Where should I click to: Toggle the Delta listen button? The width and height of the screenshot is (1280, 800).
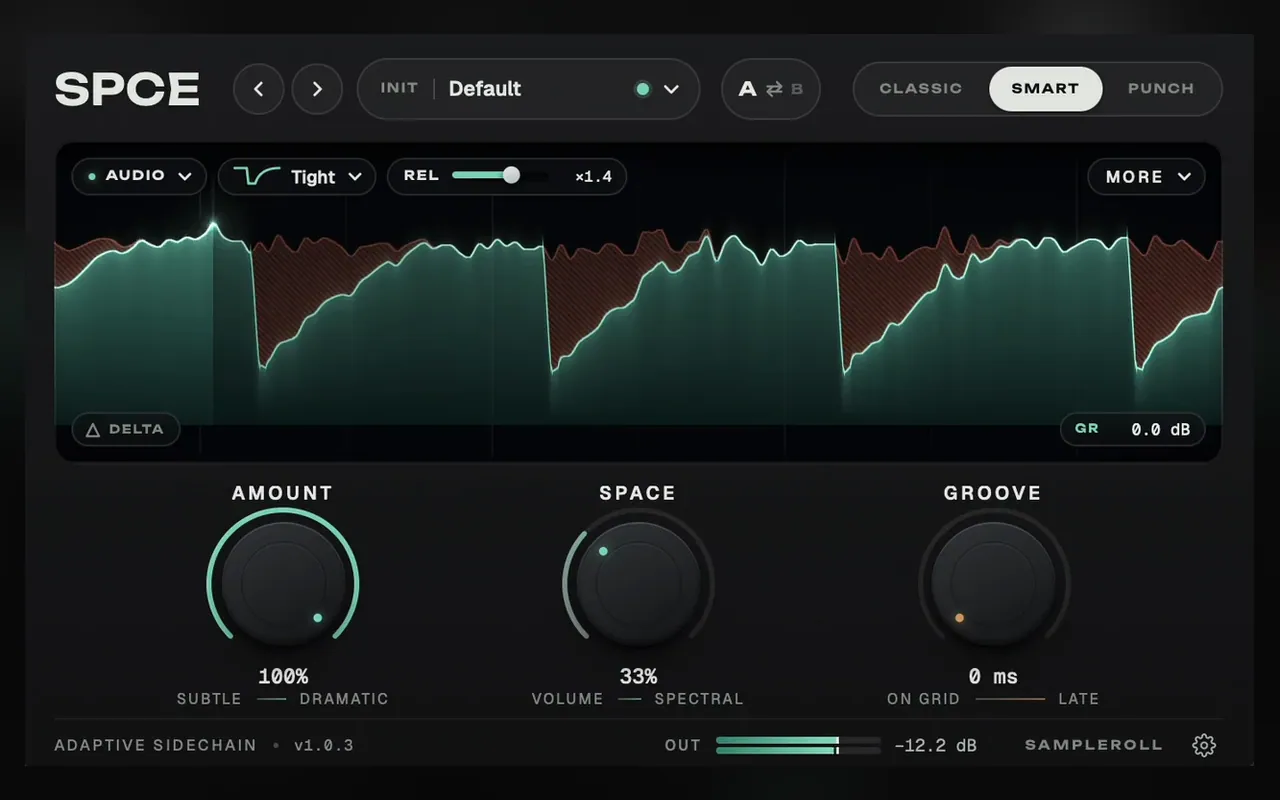pos(126,429)
